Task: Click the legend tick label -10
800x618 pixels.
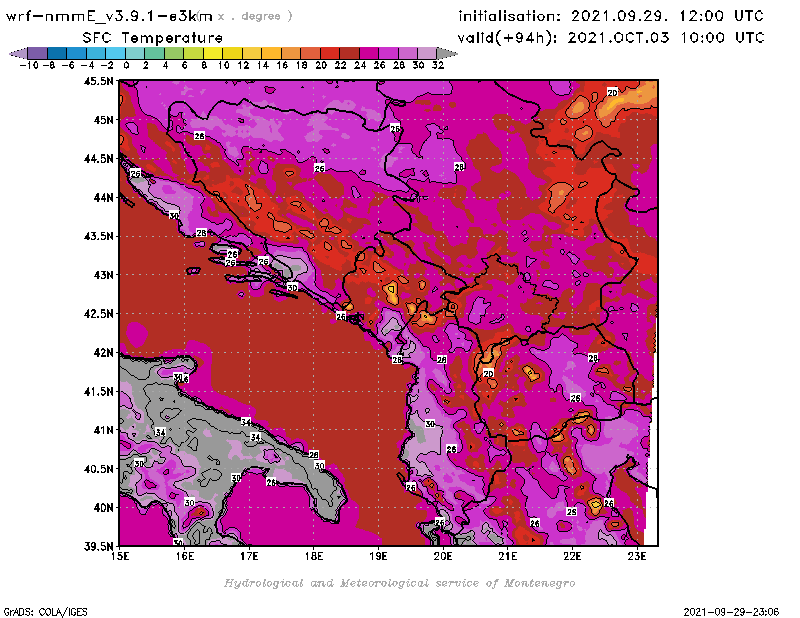Action: [29, 65]
